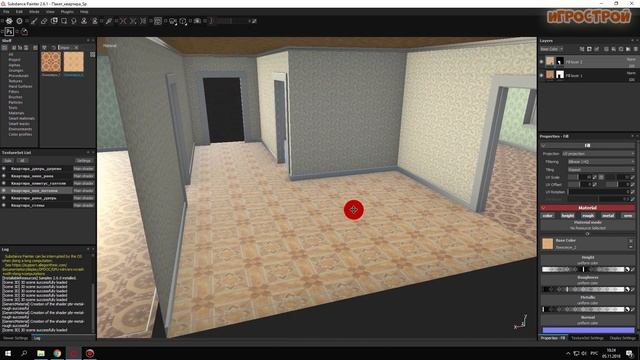Select the Projection tool
The height and width of the screenshot is (360, 640).
pos(54,21)
